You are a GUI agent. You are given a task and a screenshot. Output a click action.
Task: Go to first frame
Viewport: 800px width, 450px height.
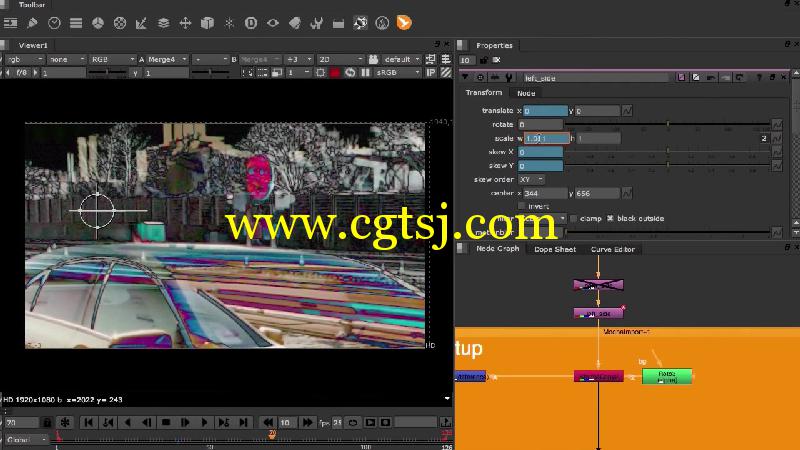pyautogui.click(x=89, y=422)
